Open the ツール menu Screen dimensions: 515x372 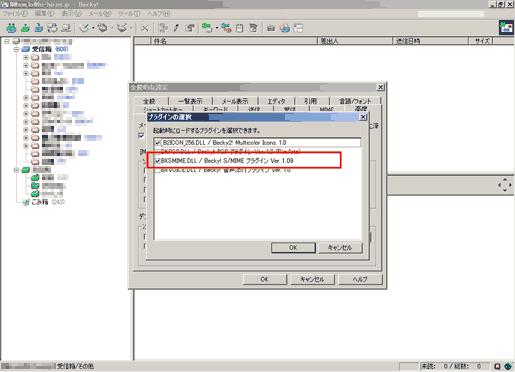[129, 14]
